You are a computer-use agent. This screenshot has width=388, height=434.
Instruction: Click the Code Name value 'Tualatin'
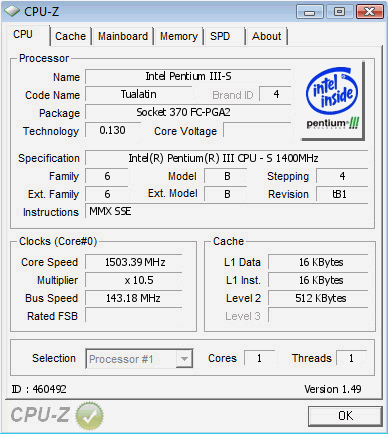139,94
